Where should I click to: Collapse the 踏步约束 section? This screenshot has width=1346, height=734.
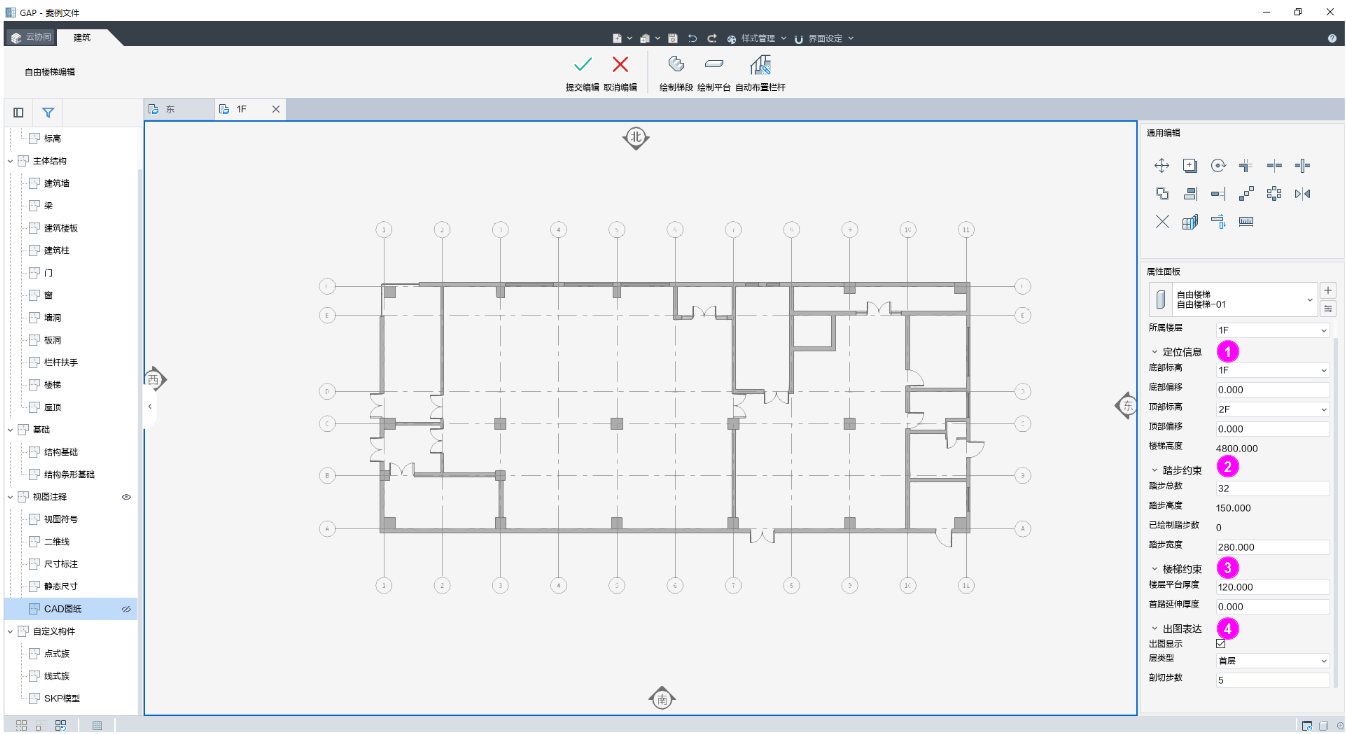pos(1154,470)
